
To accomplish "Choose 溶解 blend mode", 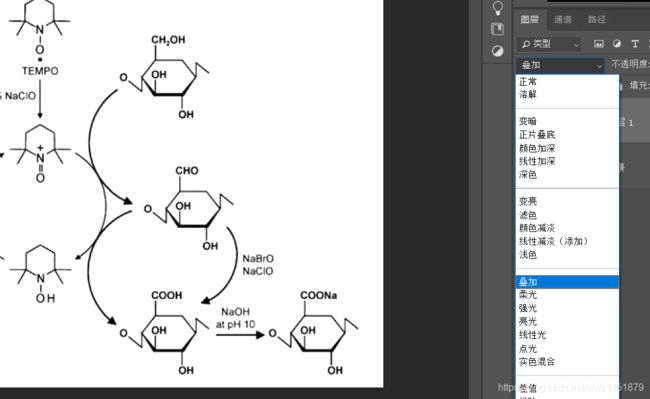I will [x=567, y=94].
